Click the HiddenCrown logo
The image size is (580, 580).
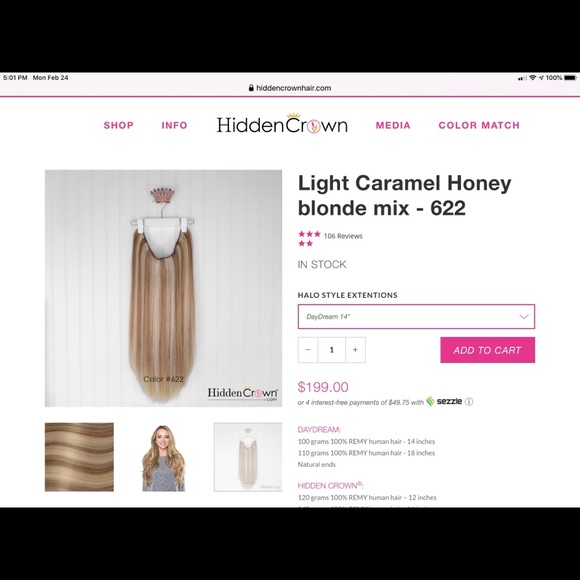click(282, 123)
